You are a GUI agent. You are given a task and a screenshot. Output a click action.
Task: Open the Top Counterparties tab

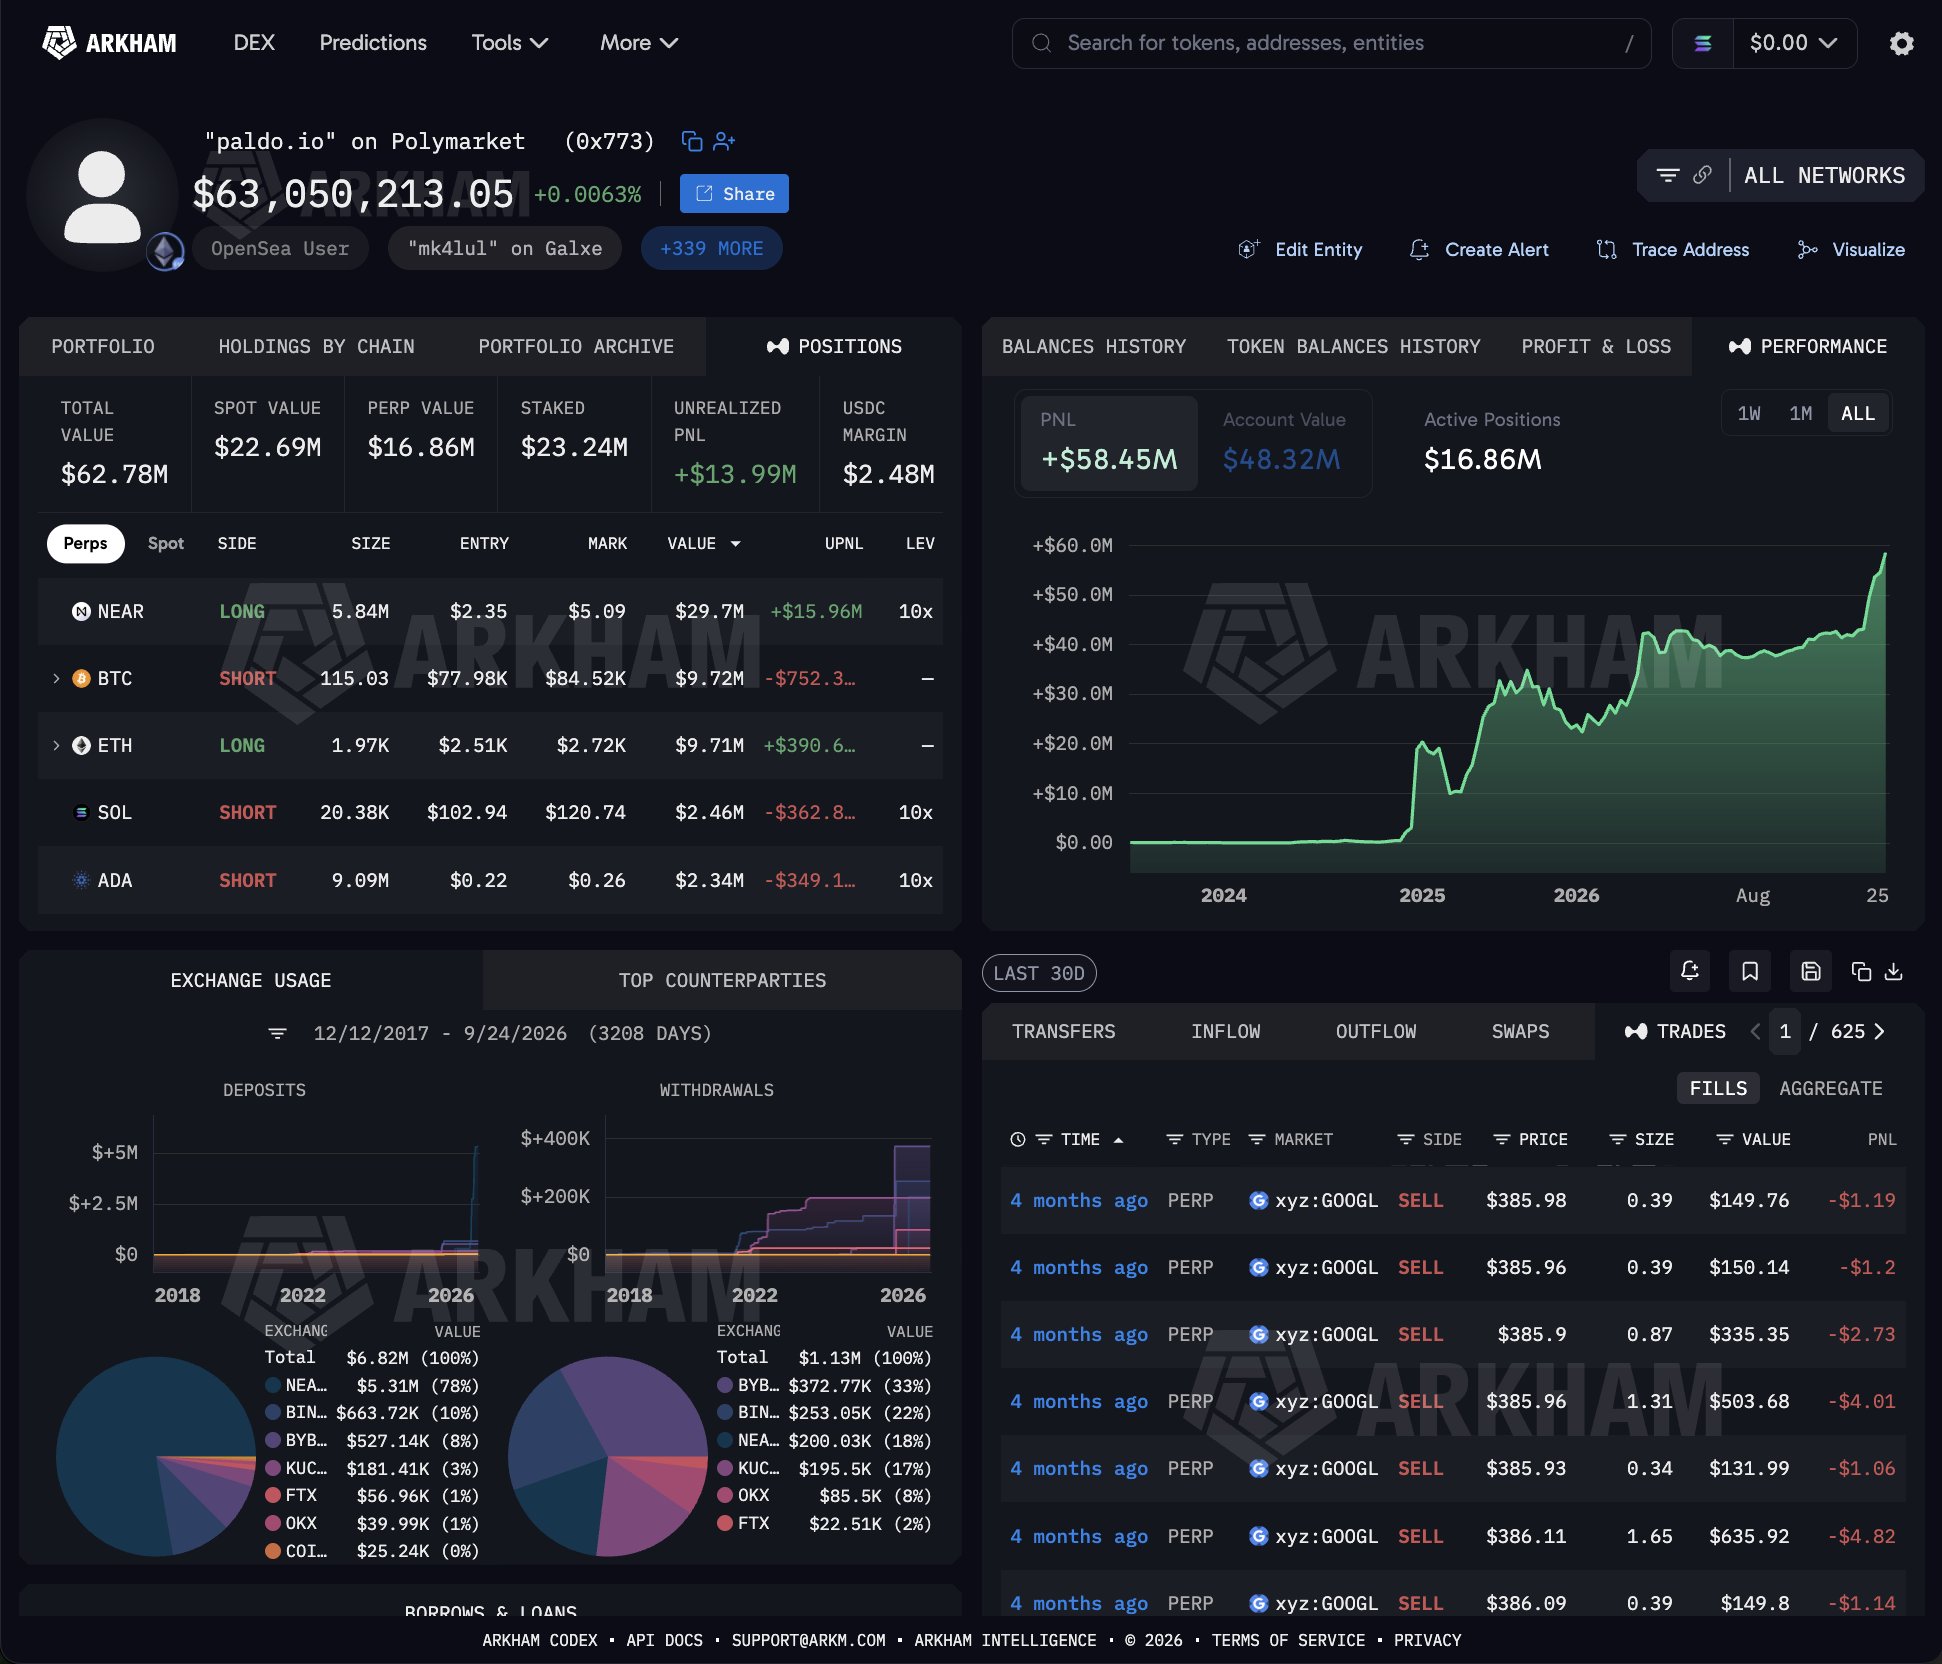point(722,980)
